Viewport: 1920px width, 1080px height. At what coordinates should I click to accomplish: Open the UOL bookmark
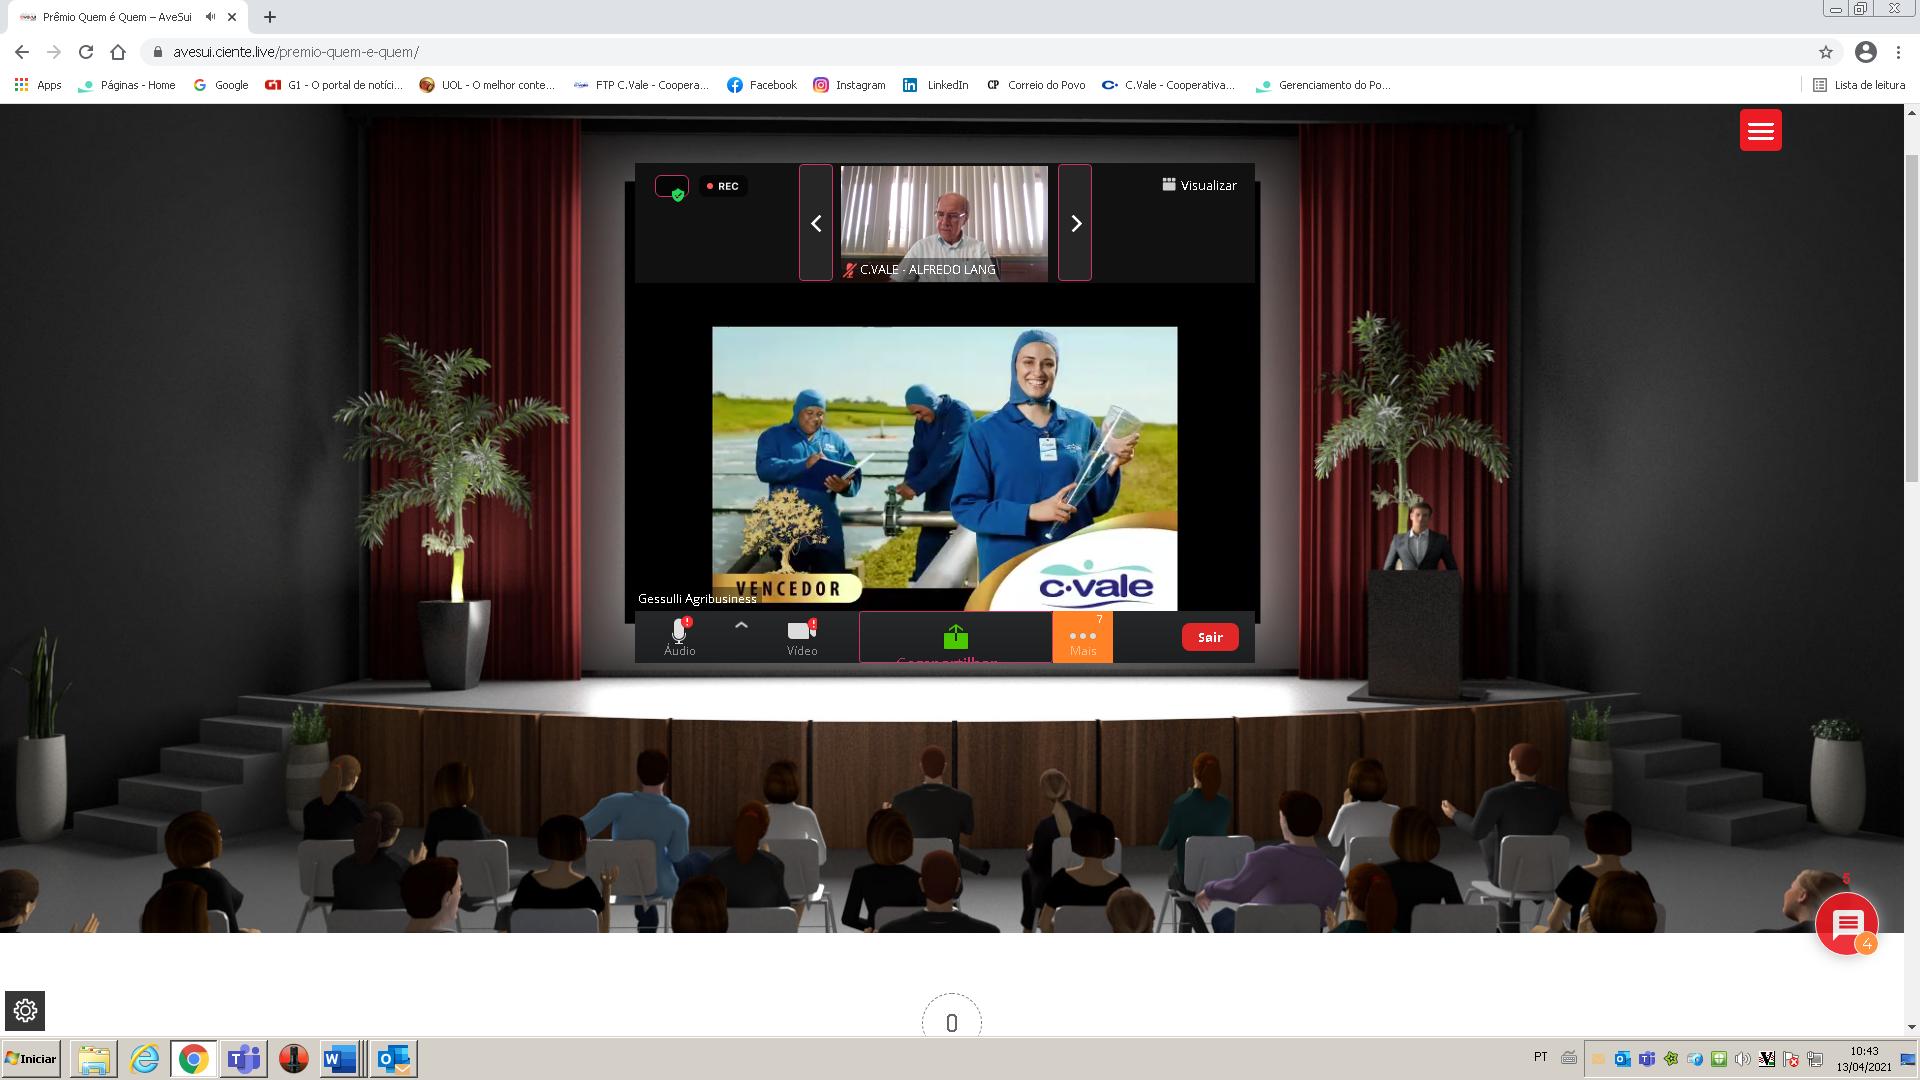pos(487,85)
